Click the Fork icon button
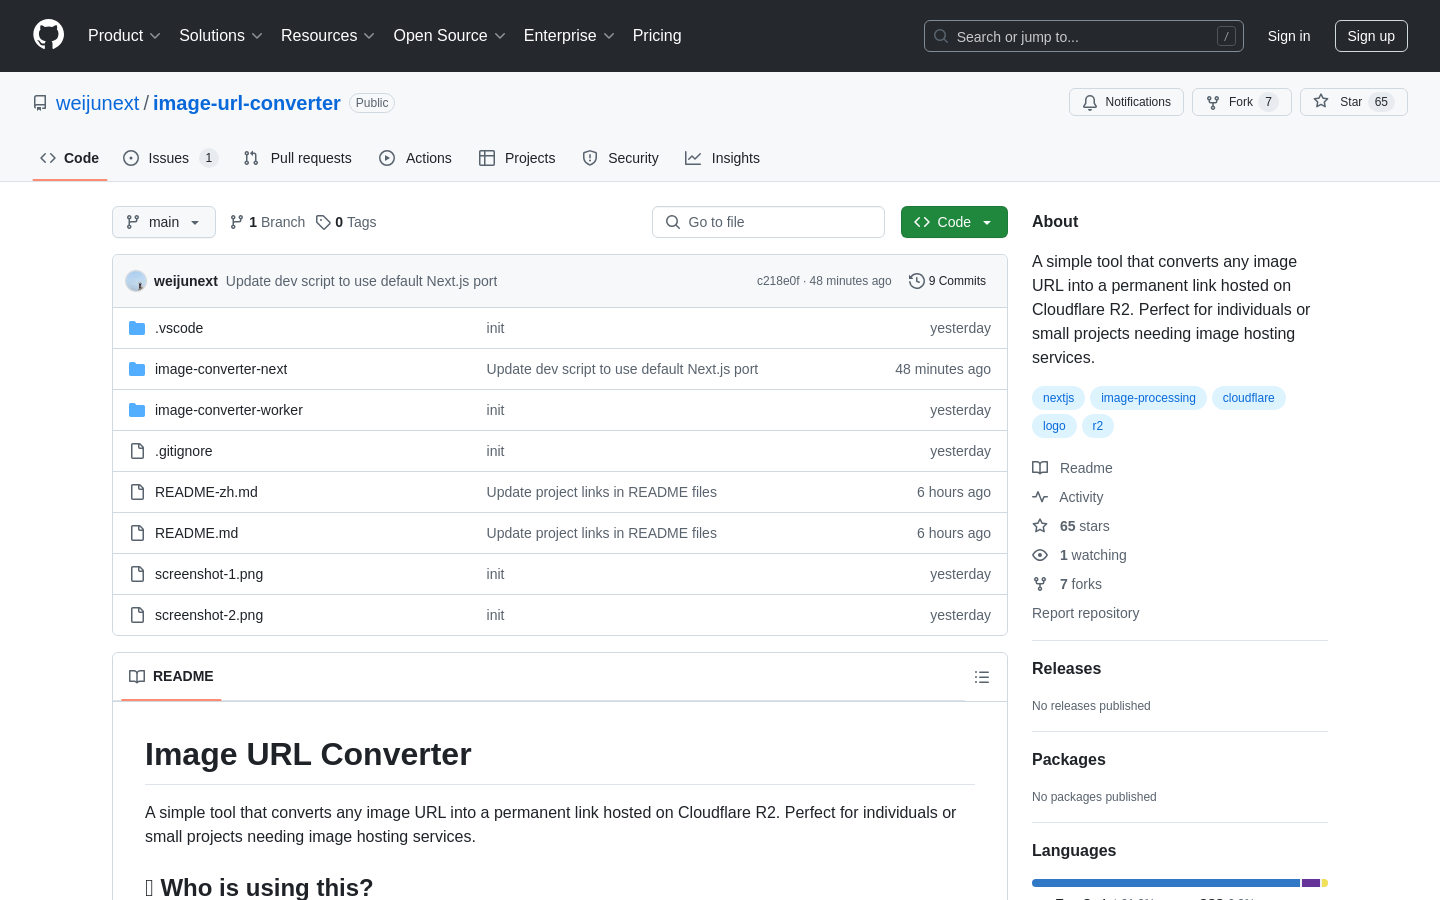Screen dimensions: 1440x900 pos(1213,102)
